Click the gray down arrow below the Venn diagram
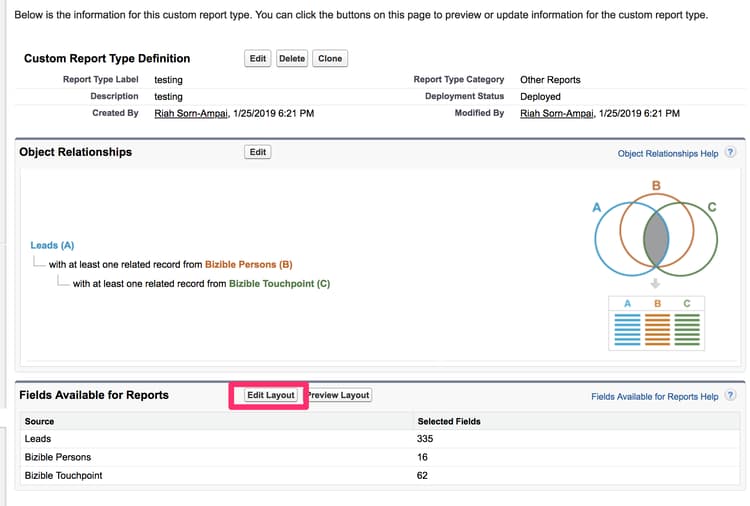The height and width of the screenshot is (506, 750). (655, 284)
